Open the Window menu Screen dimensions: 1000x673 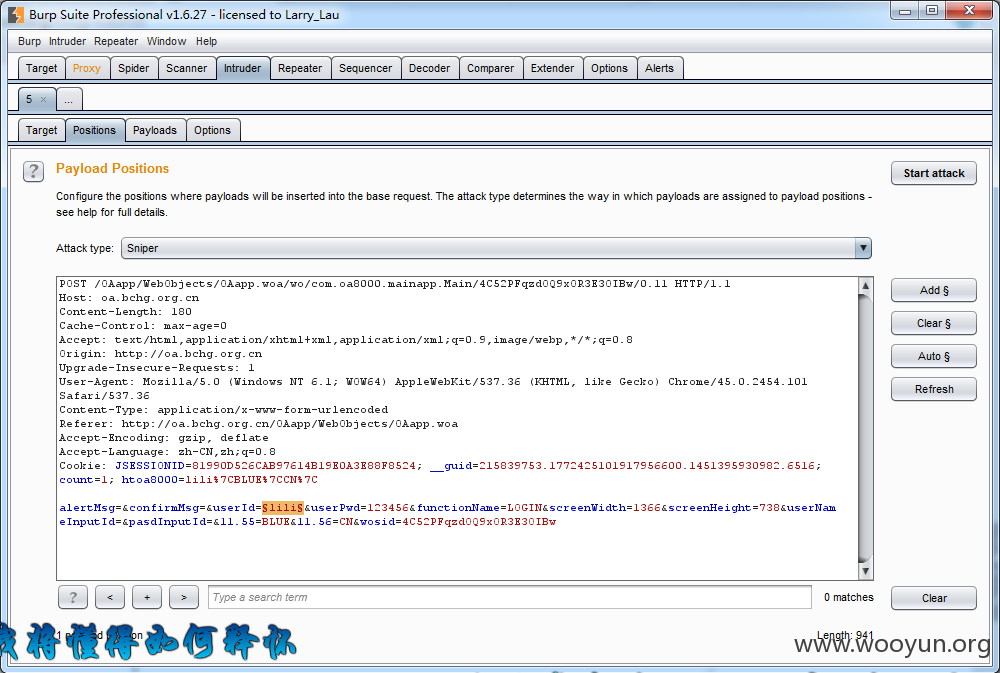[x=166, y=41]
